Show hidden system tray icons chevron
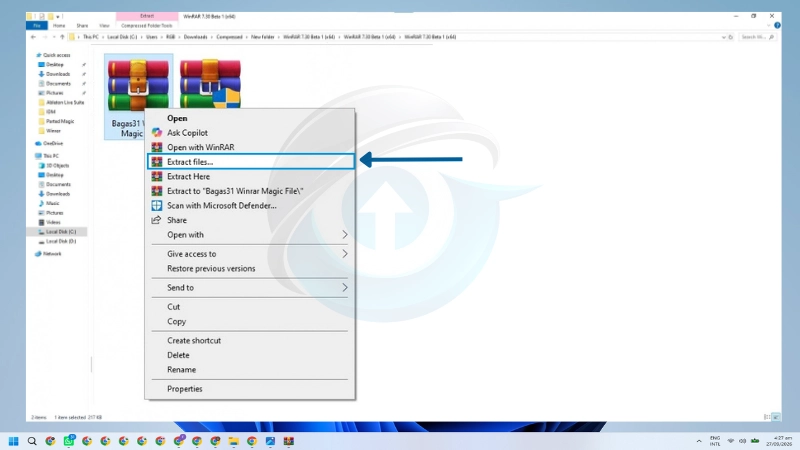800x450 pixels. click(699, 441)
